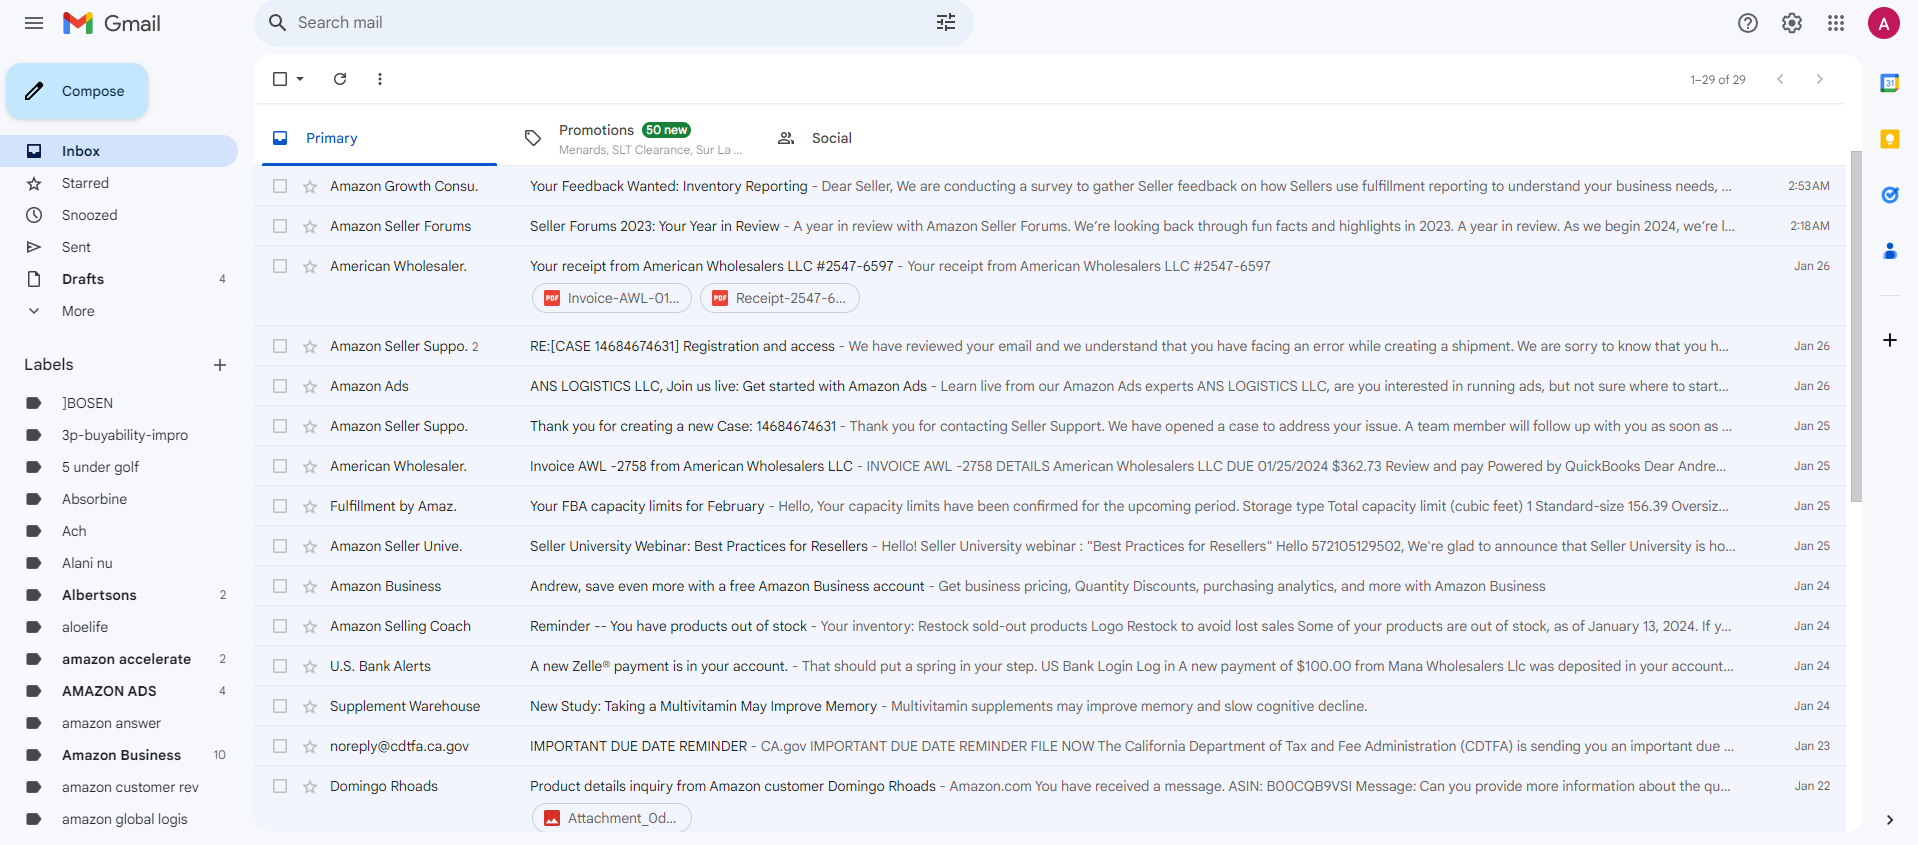Screen dimensions: 1918x845
Task: Star the Amazon Growth Consu. email
Action: pos(310,186)
